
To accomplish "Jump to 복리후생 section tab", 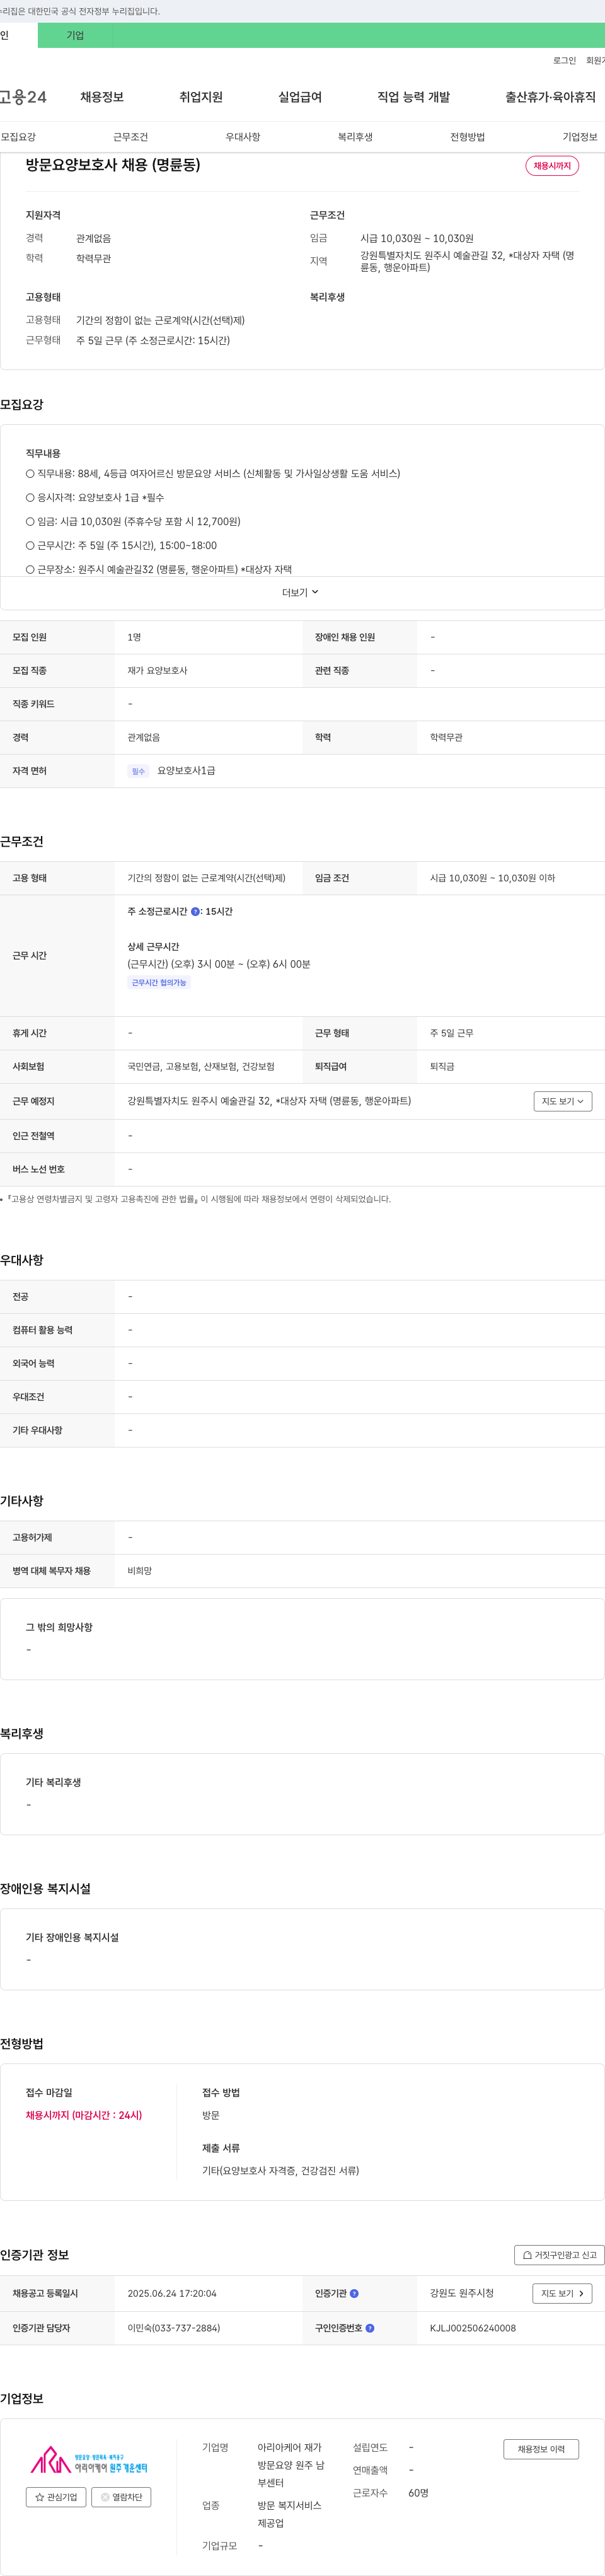I will 355,137.
